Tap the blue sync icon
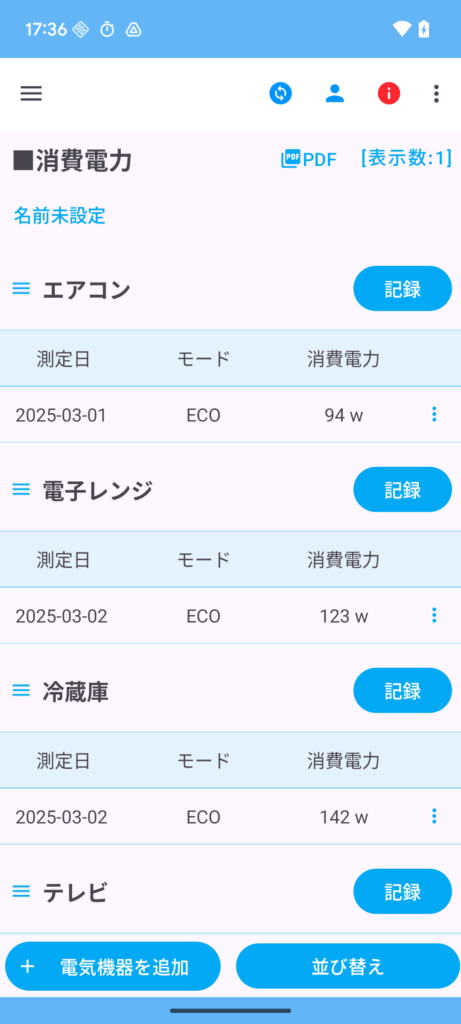This screenshot has width=461, height=1024. pos(281,93)
